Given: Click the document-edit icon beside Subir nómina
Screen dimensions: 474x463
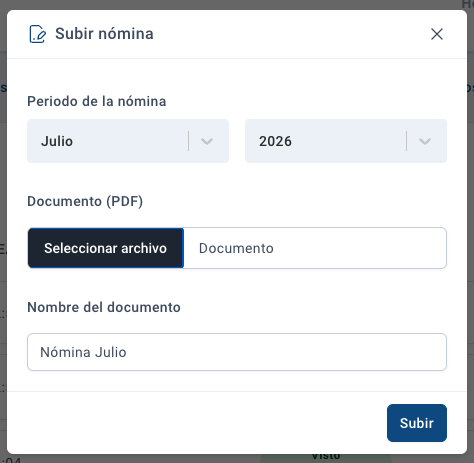Looking at the screenshot, I should pos(37,34).
